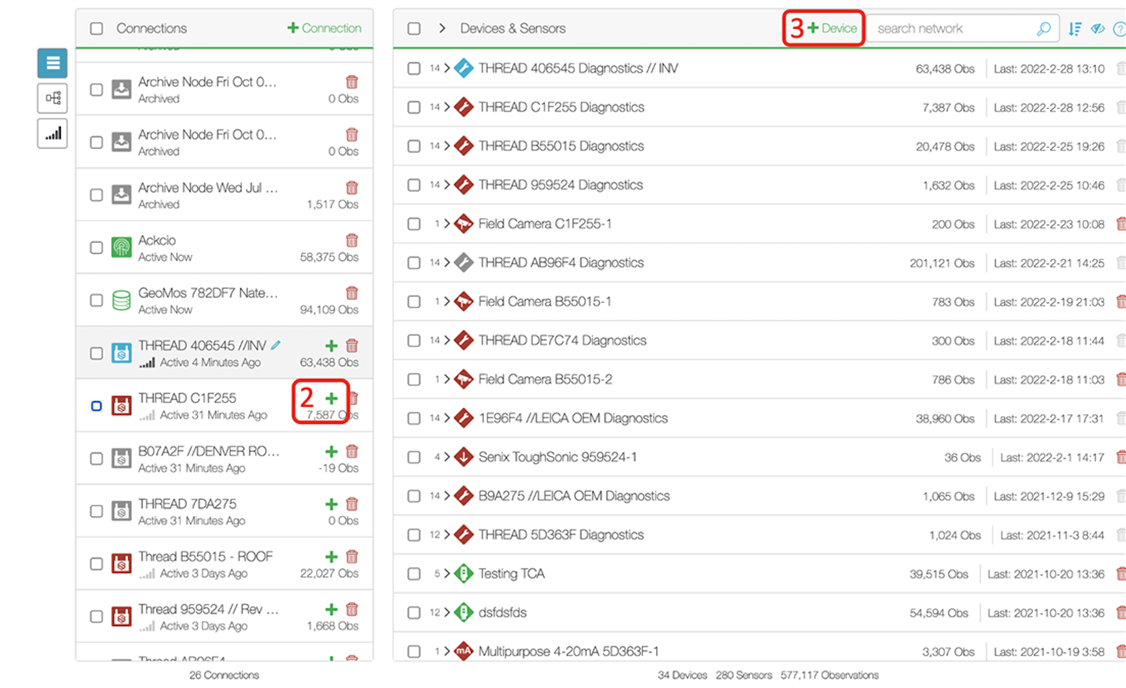Expand the dsfdsfds device row

coord(447,613)
